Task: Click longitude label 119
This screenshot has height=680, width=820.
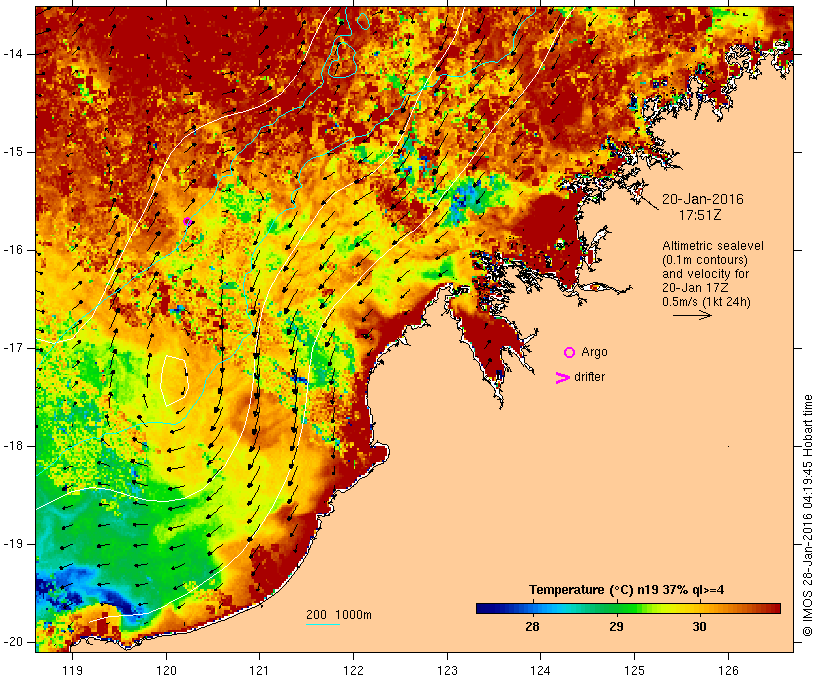Action: click(x=72, y=670)
